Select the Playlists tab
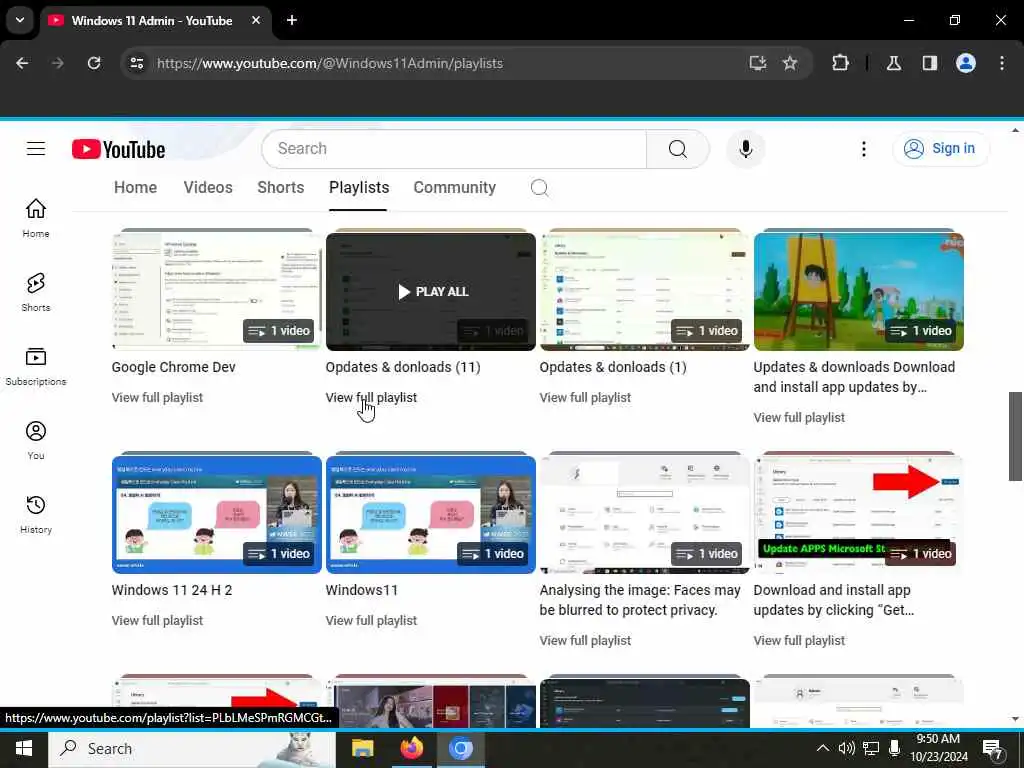This screenshot has width=1024, height=768. [359, 187]
